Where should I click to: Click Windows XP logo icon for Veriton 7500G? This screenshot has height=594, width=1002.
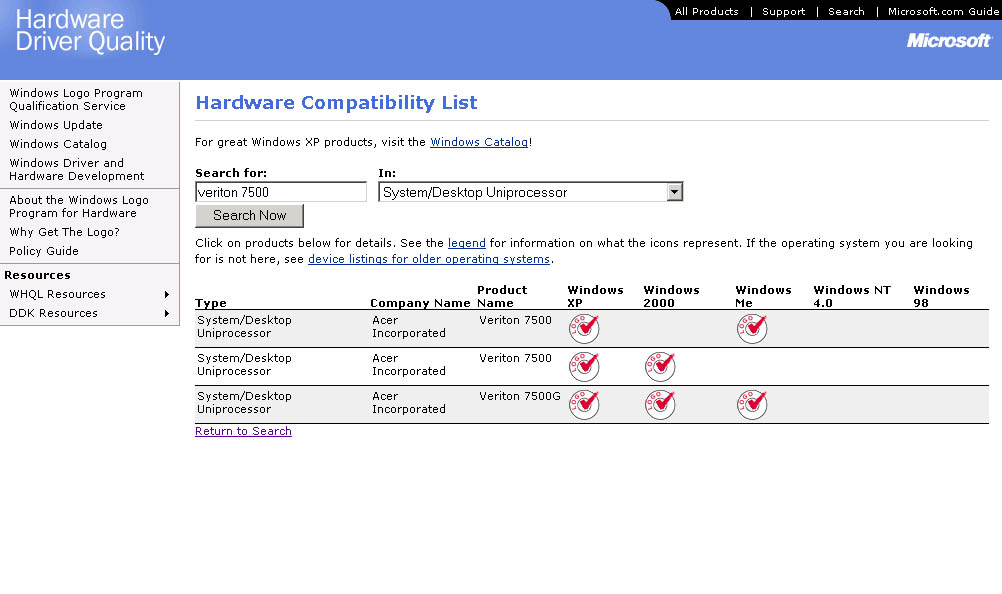pos(584,404)
